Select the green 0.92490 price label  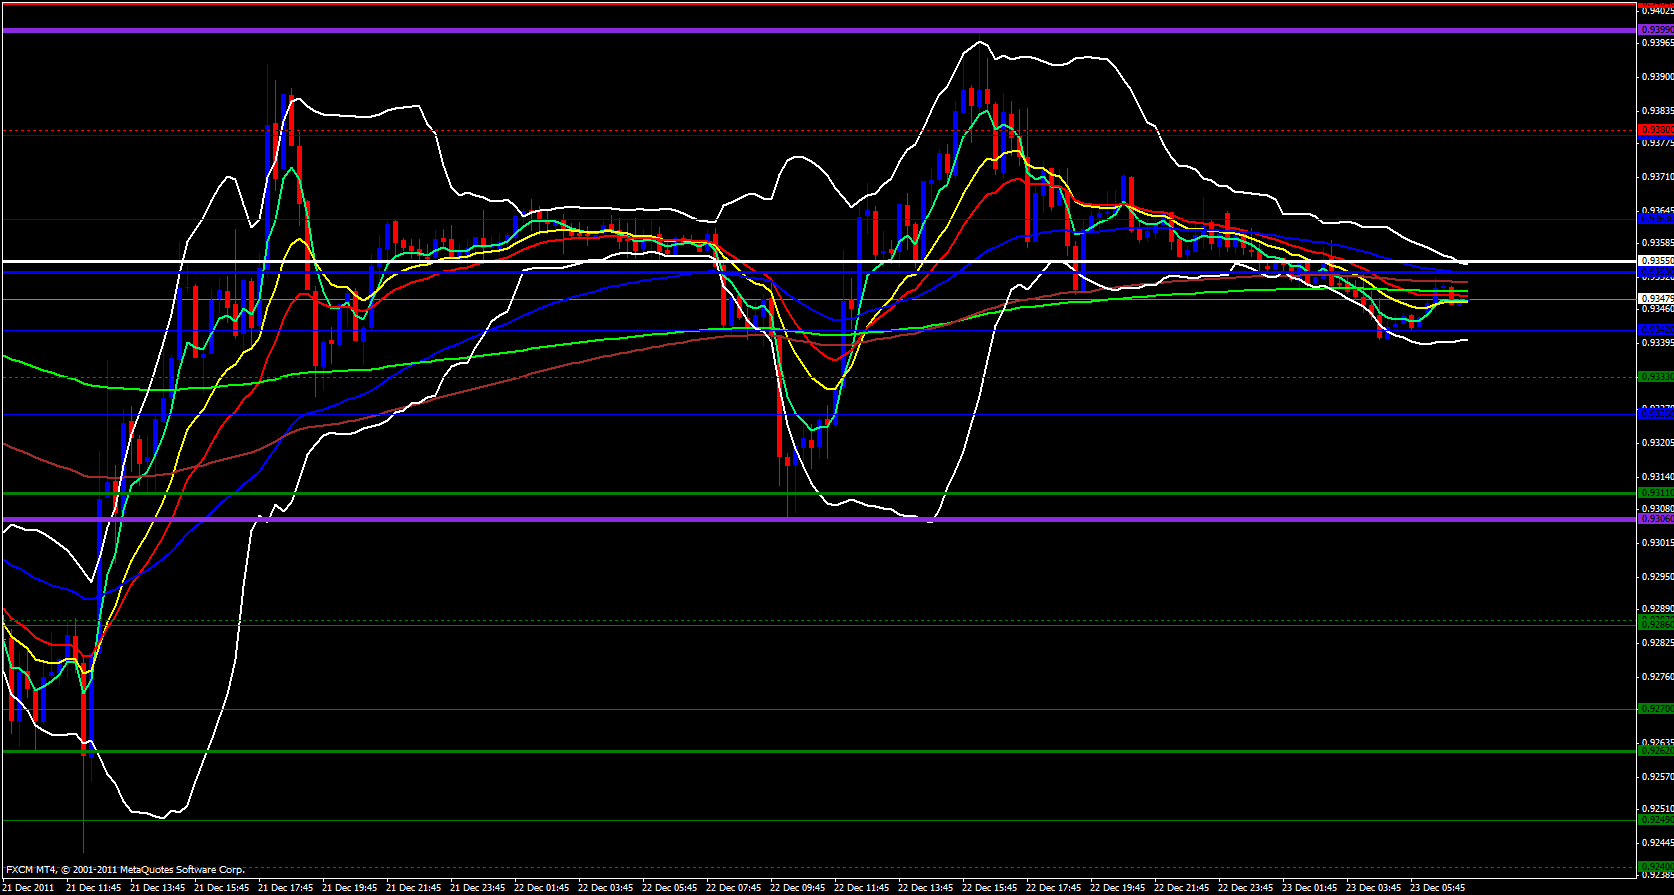click(1656, 820)
